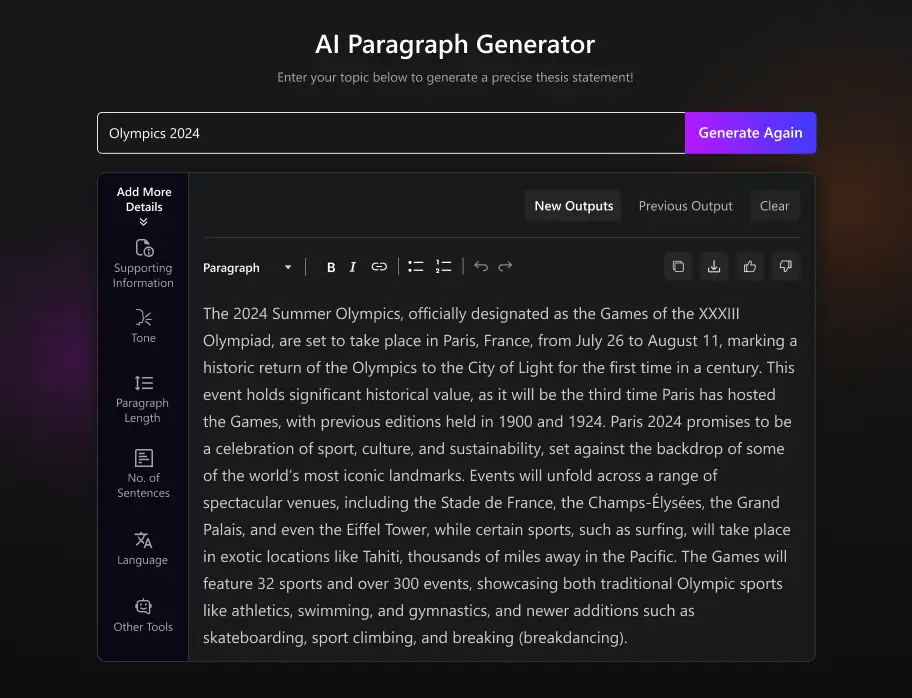Copy the generated paragraph
This screenshot has height=698, width=912.
click(678, 266)
